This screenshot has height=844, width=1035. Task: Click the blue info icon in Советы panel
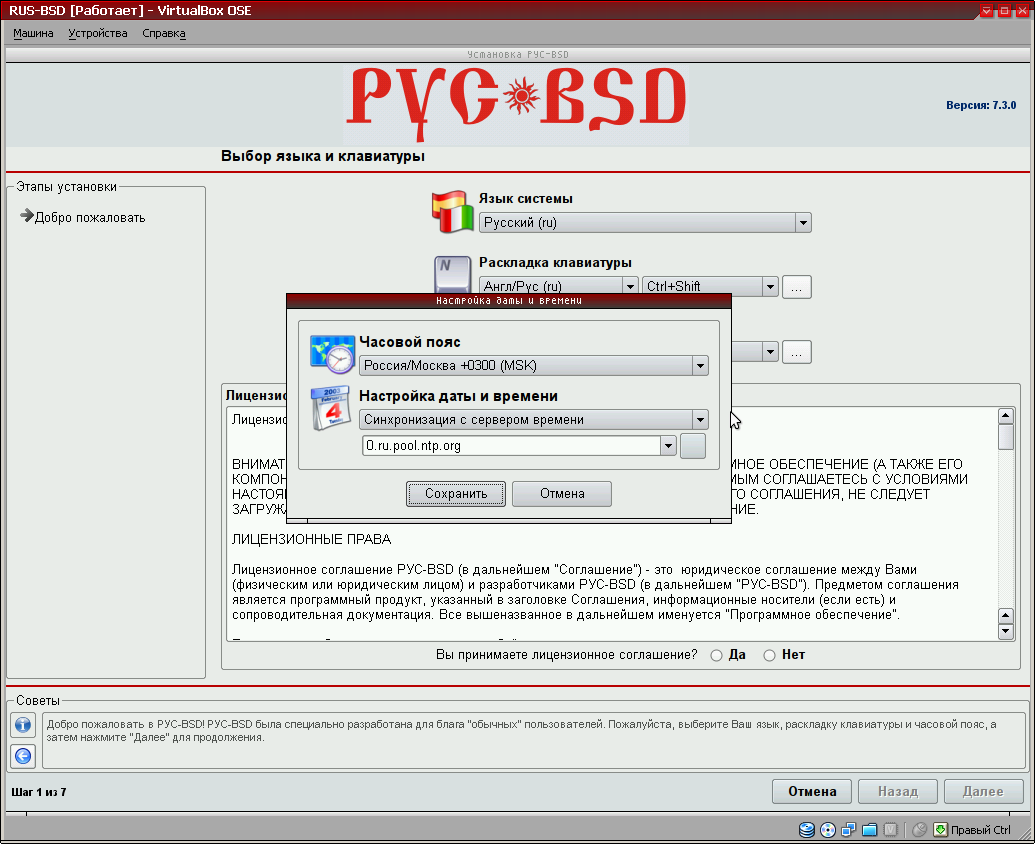coord(23,725)
